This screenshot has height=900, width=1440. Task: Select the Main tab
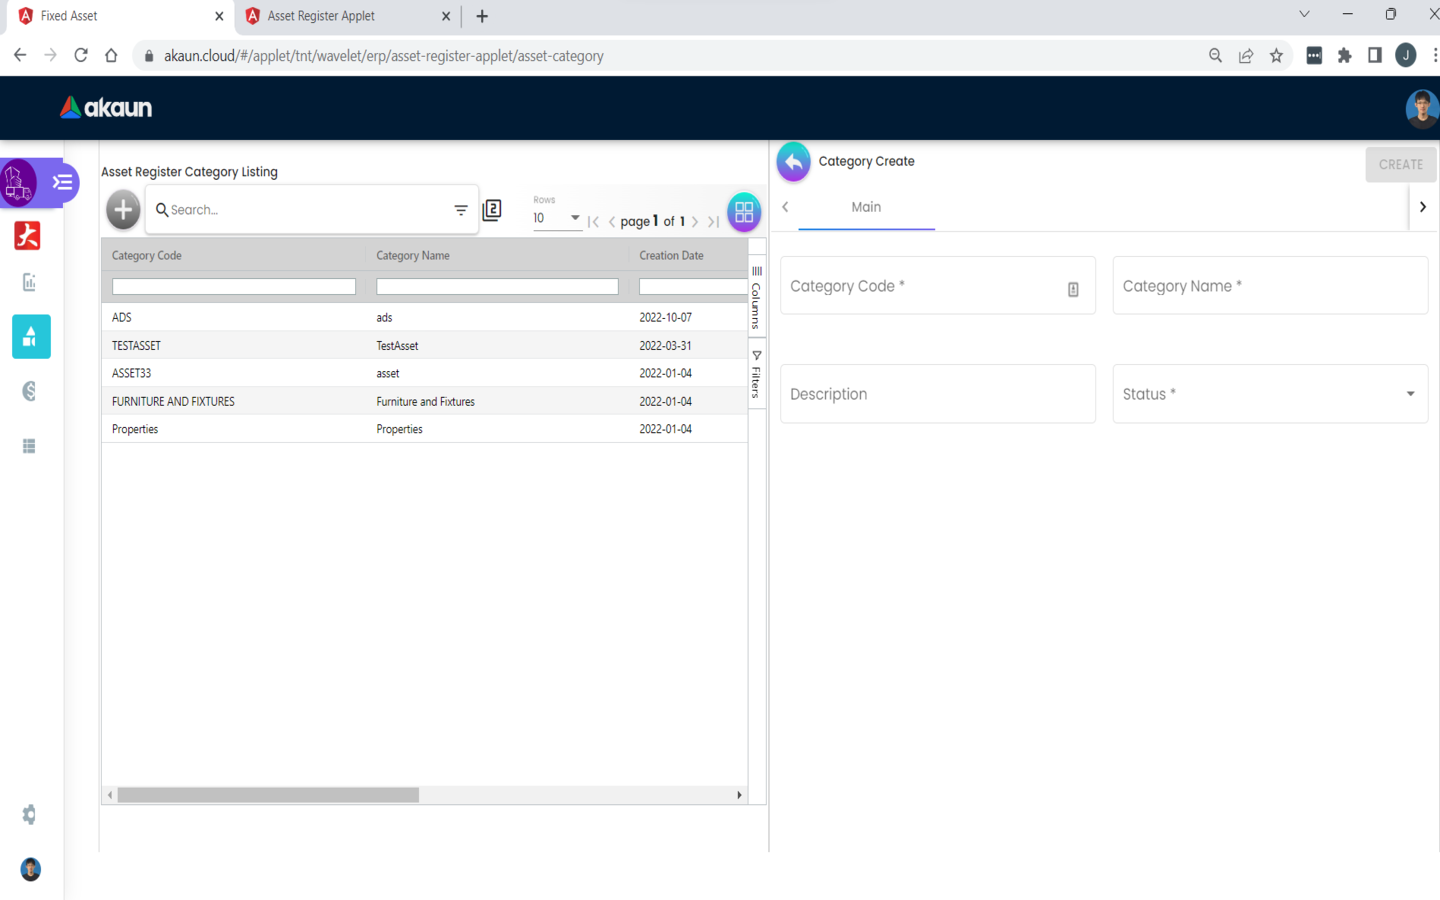click(x=866, y=207)
